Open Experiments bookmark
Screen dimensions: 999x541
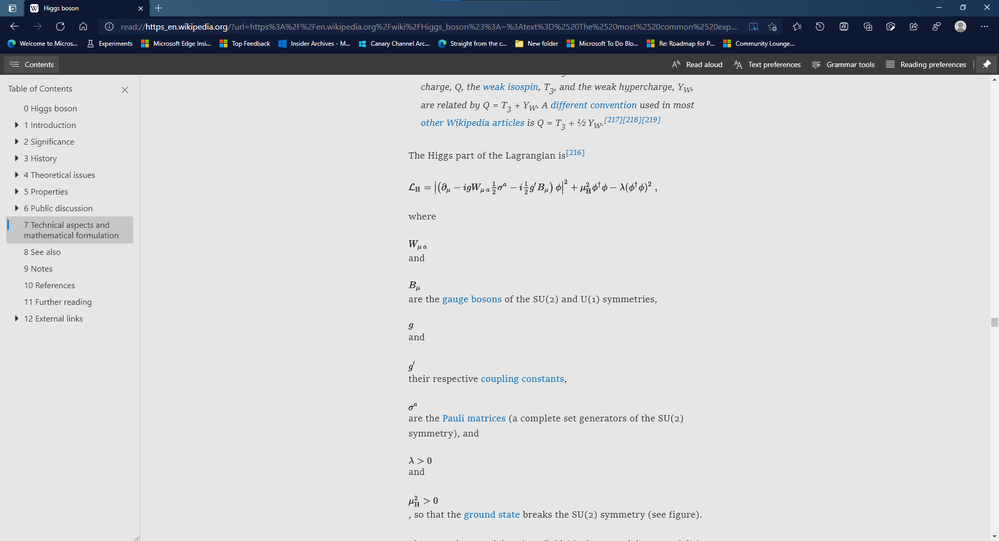click(x=109, y=43)
